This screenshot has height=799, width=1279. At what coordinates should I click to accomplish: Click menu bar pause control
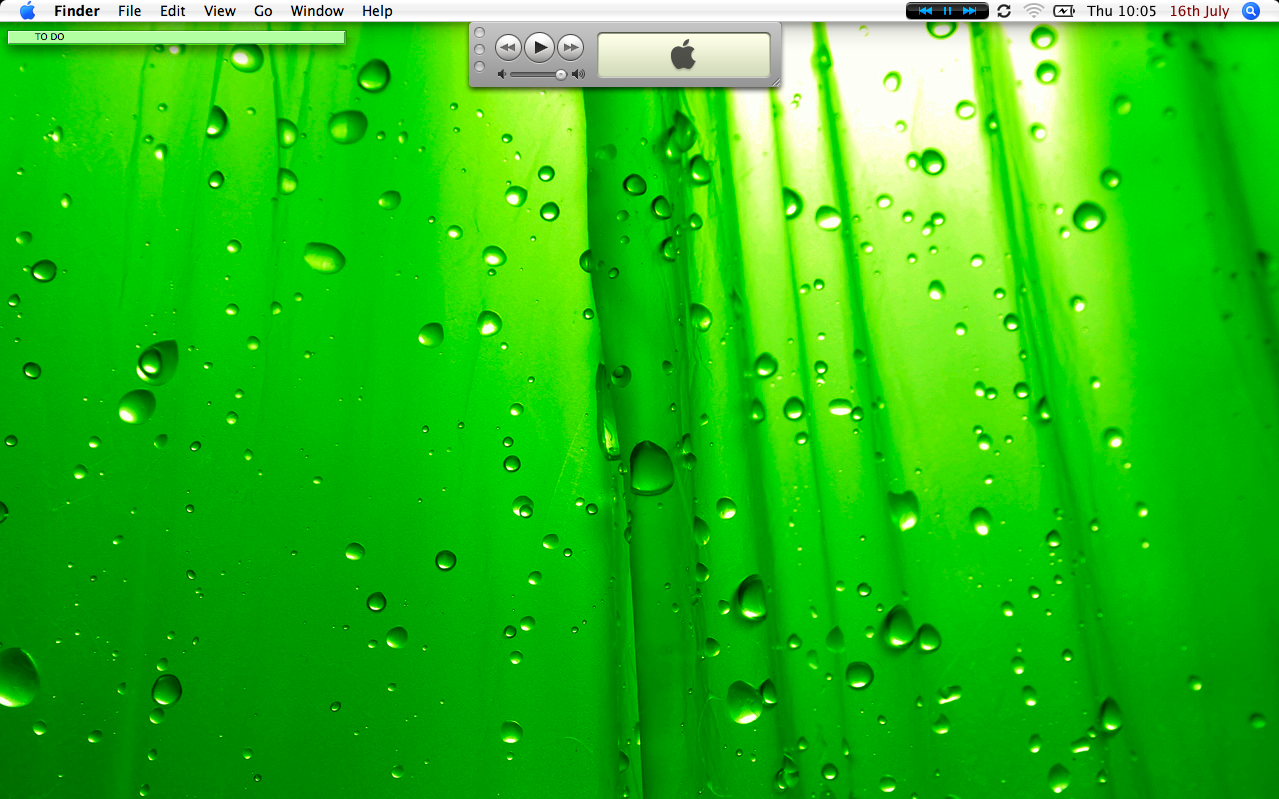pyautogui.click(x=947, y=11)
